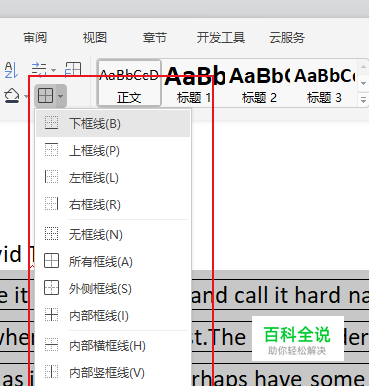Collapse the borders dropdown arrow
Screen dimensions: 369x386
[x=60, y=96]
